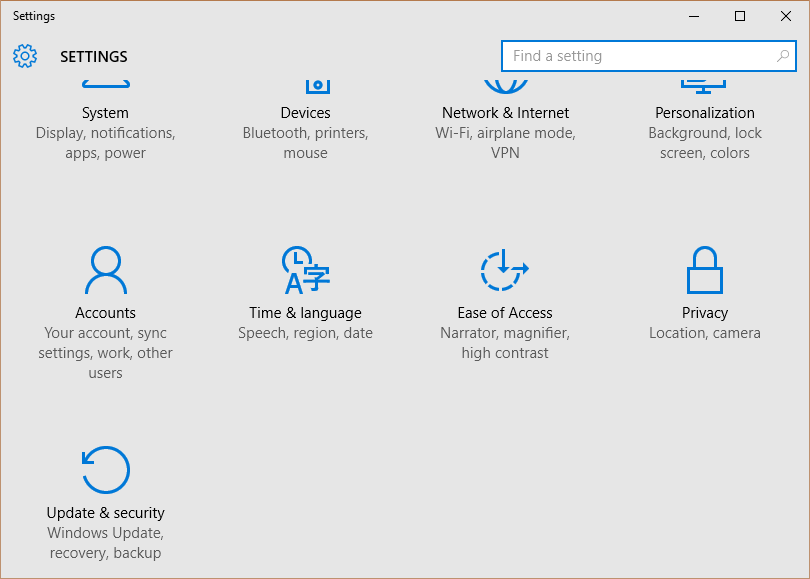Image resolution: width=810 pixels, height=579 pixels.
Task: Open the Network & Internet label
Action: 505,113
